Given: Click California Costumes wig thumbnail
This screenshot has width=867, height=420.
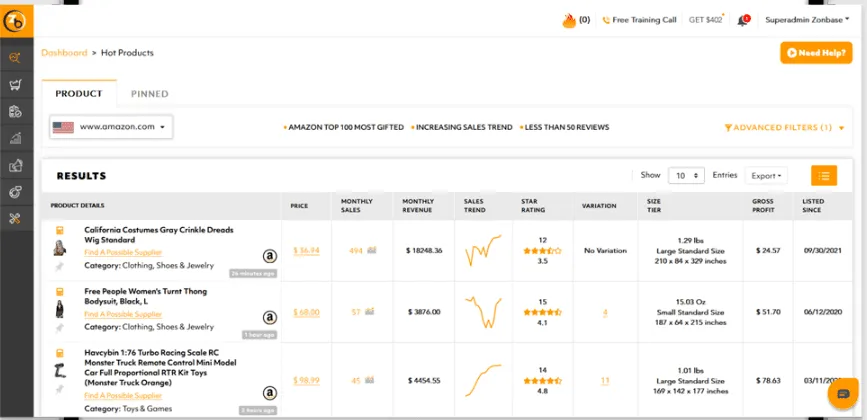Looking at the screenshot, I should point(60,248).
